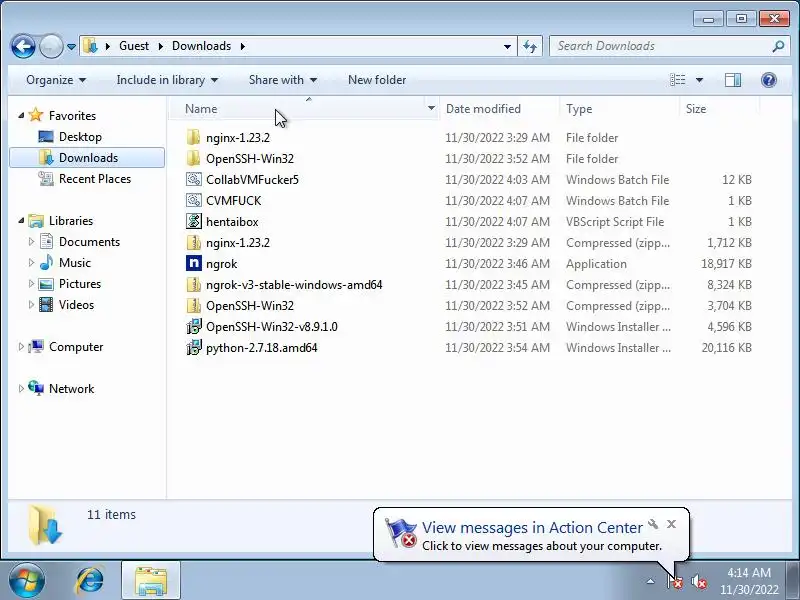Select CollabVMFucker5 batch file icon

point(194,179)
